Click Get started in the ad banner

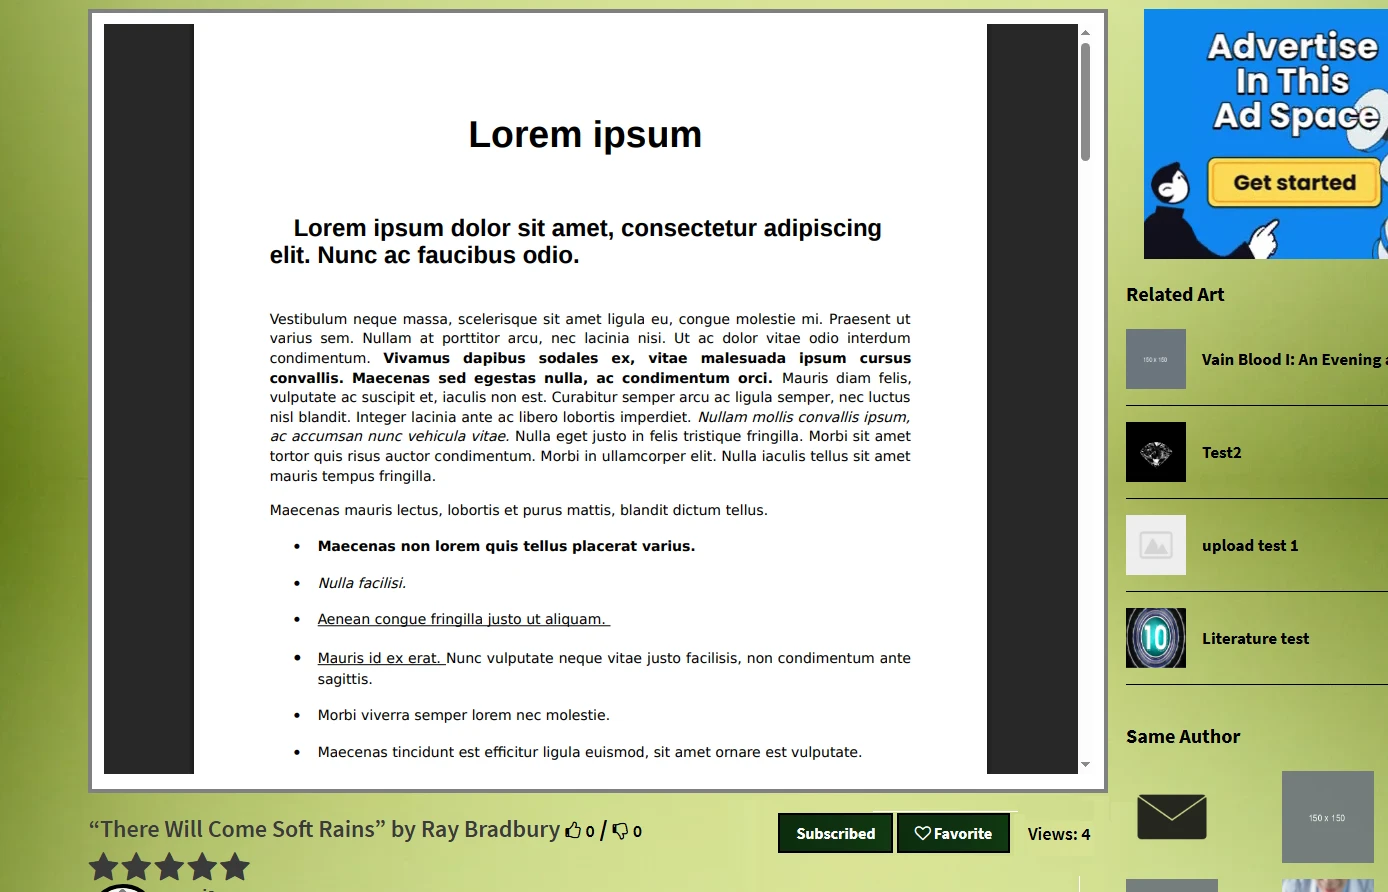(1294, 183)
